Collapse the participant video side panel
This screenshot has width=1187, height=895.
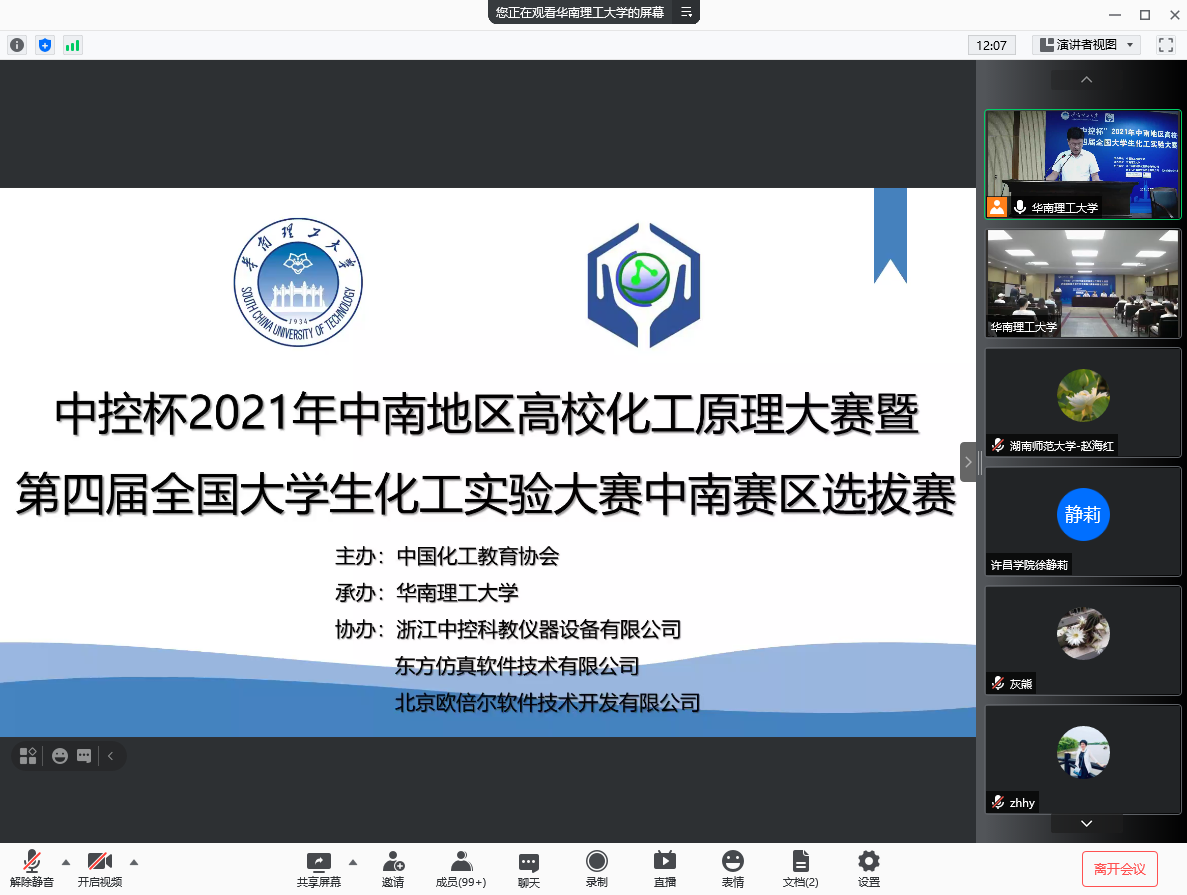tap(967, 462)
